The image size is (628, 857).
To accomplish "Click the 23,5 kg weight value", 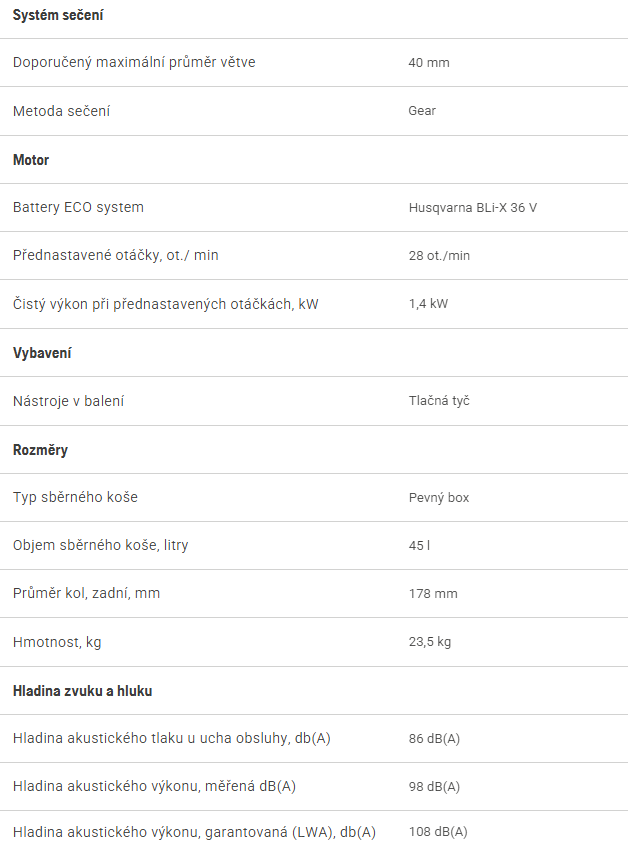I will tap(430, 642).
